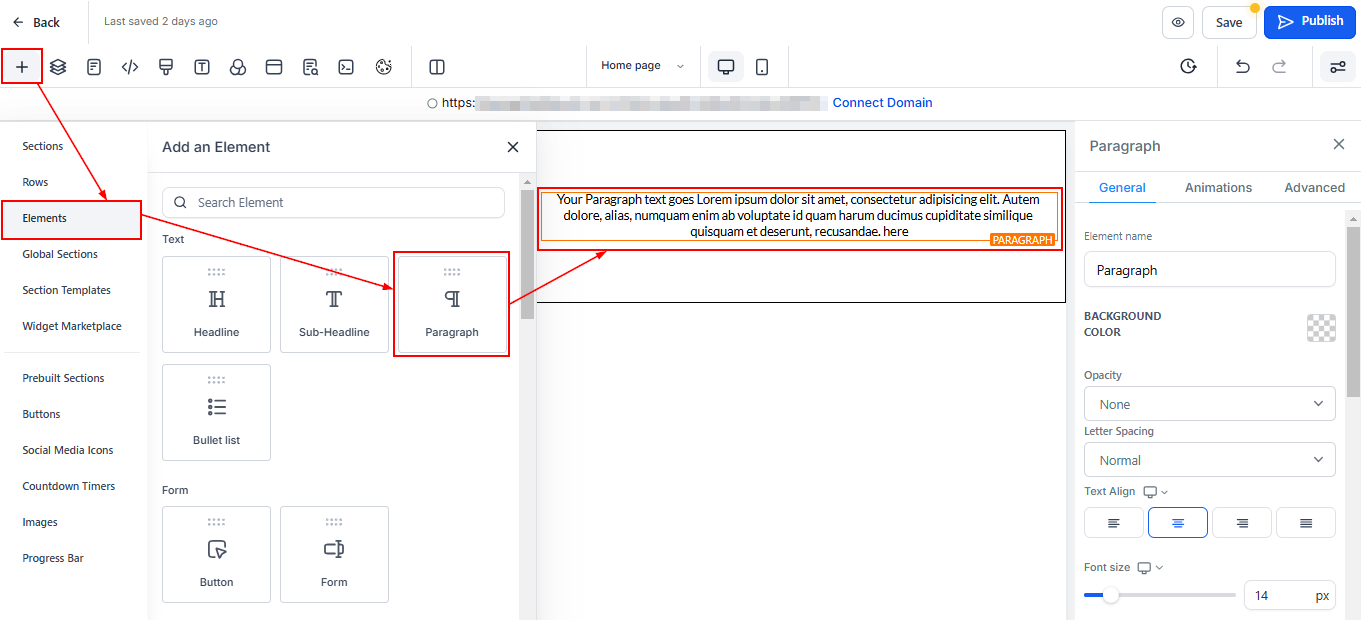
Task: Click the plus add element icon
Action: tap(22, 67)
